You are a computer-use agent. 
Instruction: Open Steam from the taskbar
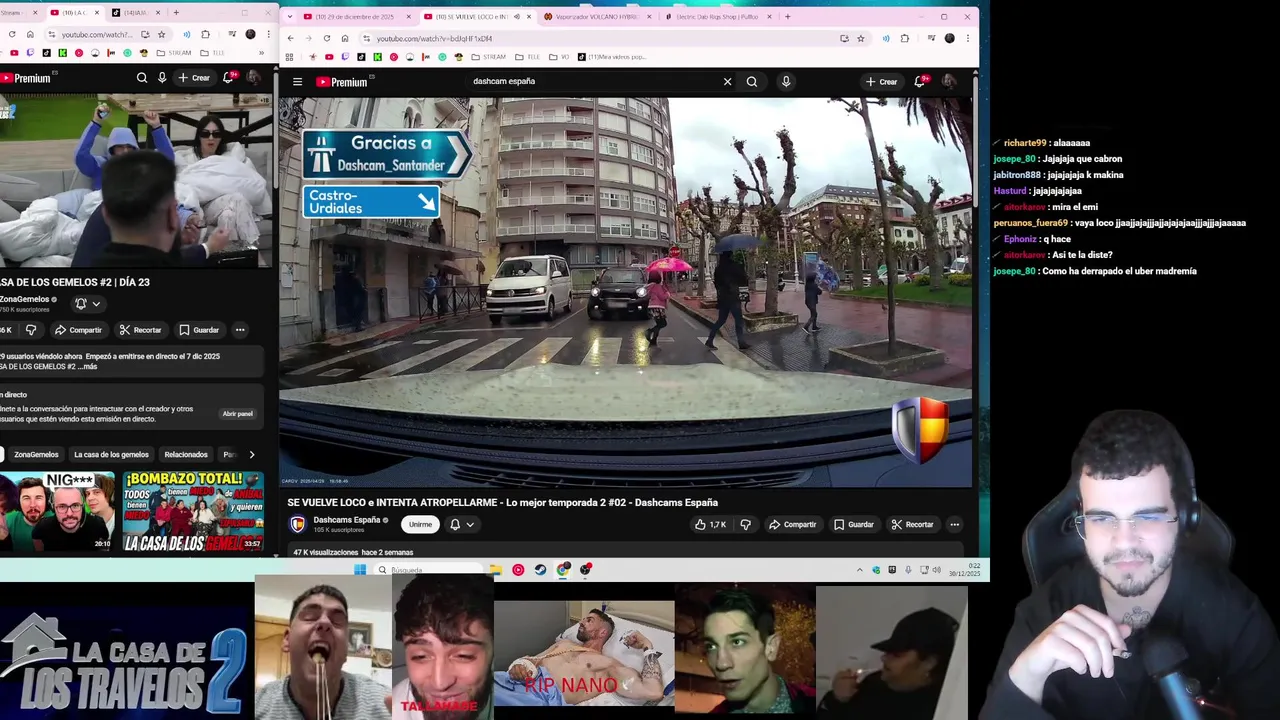tap(540, 570)
